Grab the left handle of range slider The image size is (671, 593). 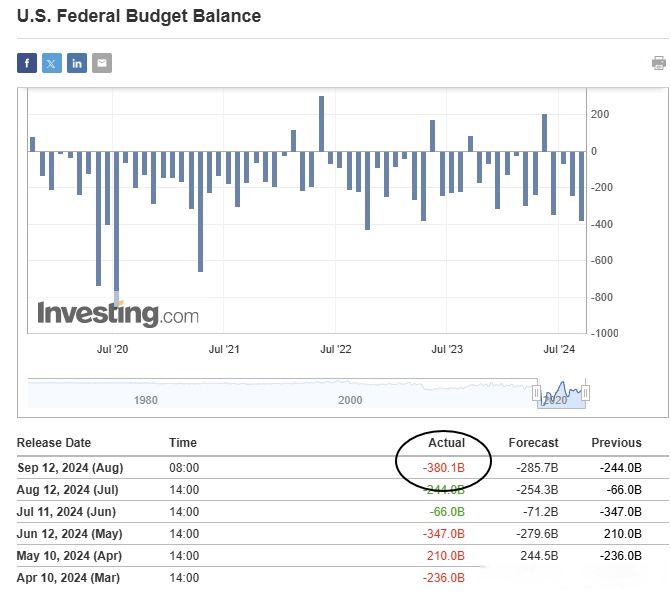click(x=537, y=392)
